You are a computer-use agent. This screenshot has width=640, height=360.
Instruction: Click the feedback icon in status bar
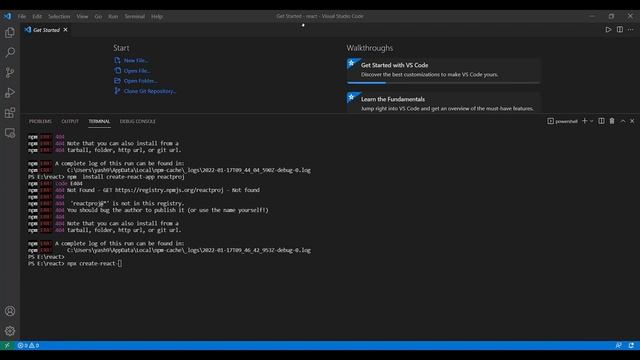(619, 345)
